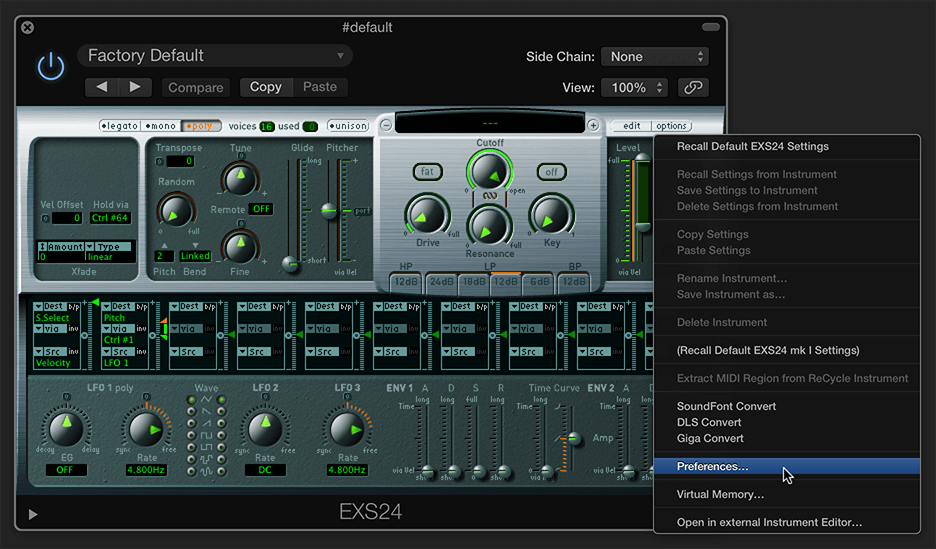Screen dimensions: 936x549
Task: Load the previous preset with left arrow
Action: 101,87
